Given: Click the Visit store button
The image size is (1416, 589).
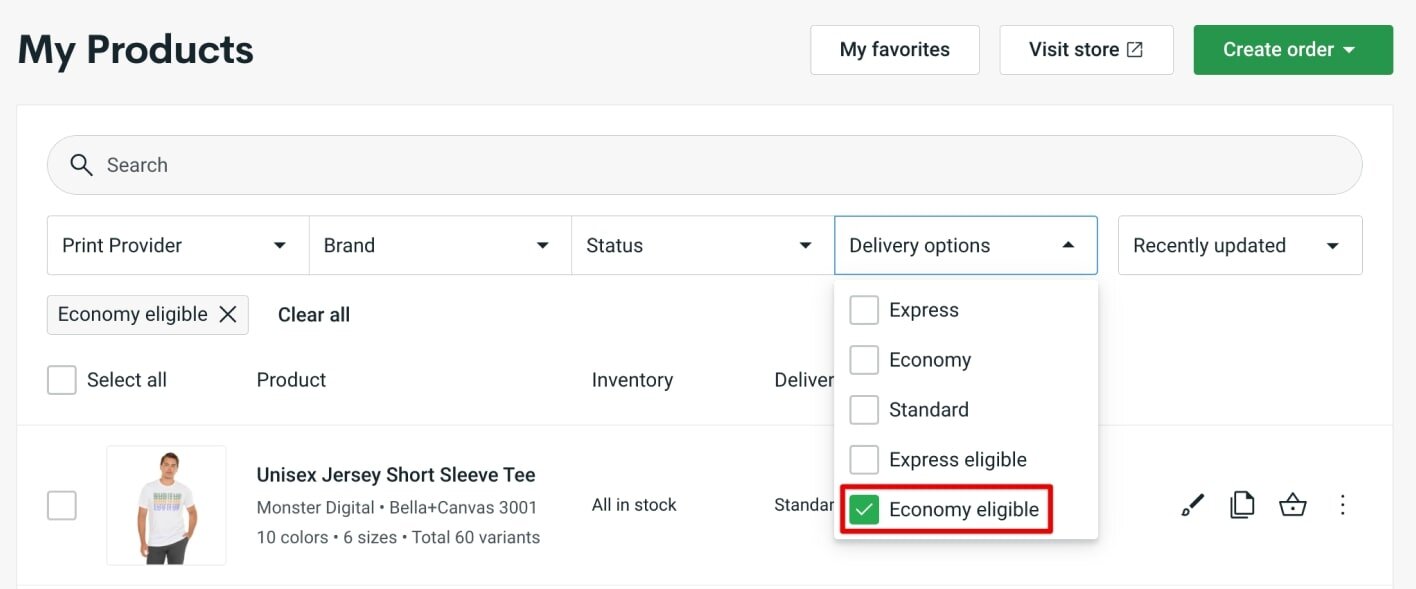Looking at the screenshot, I should (1086, 50).
